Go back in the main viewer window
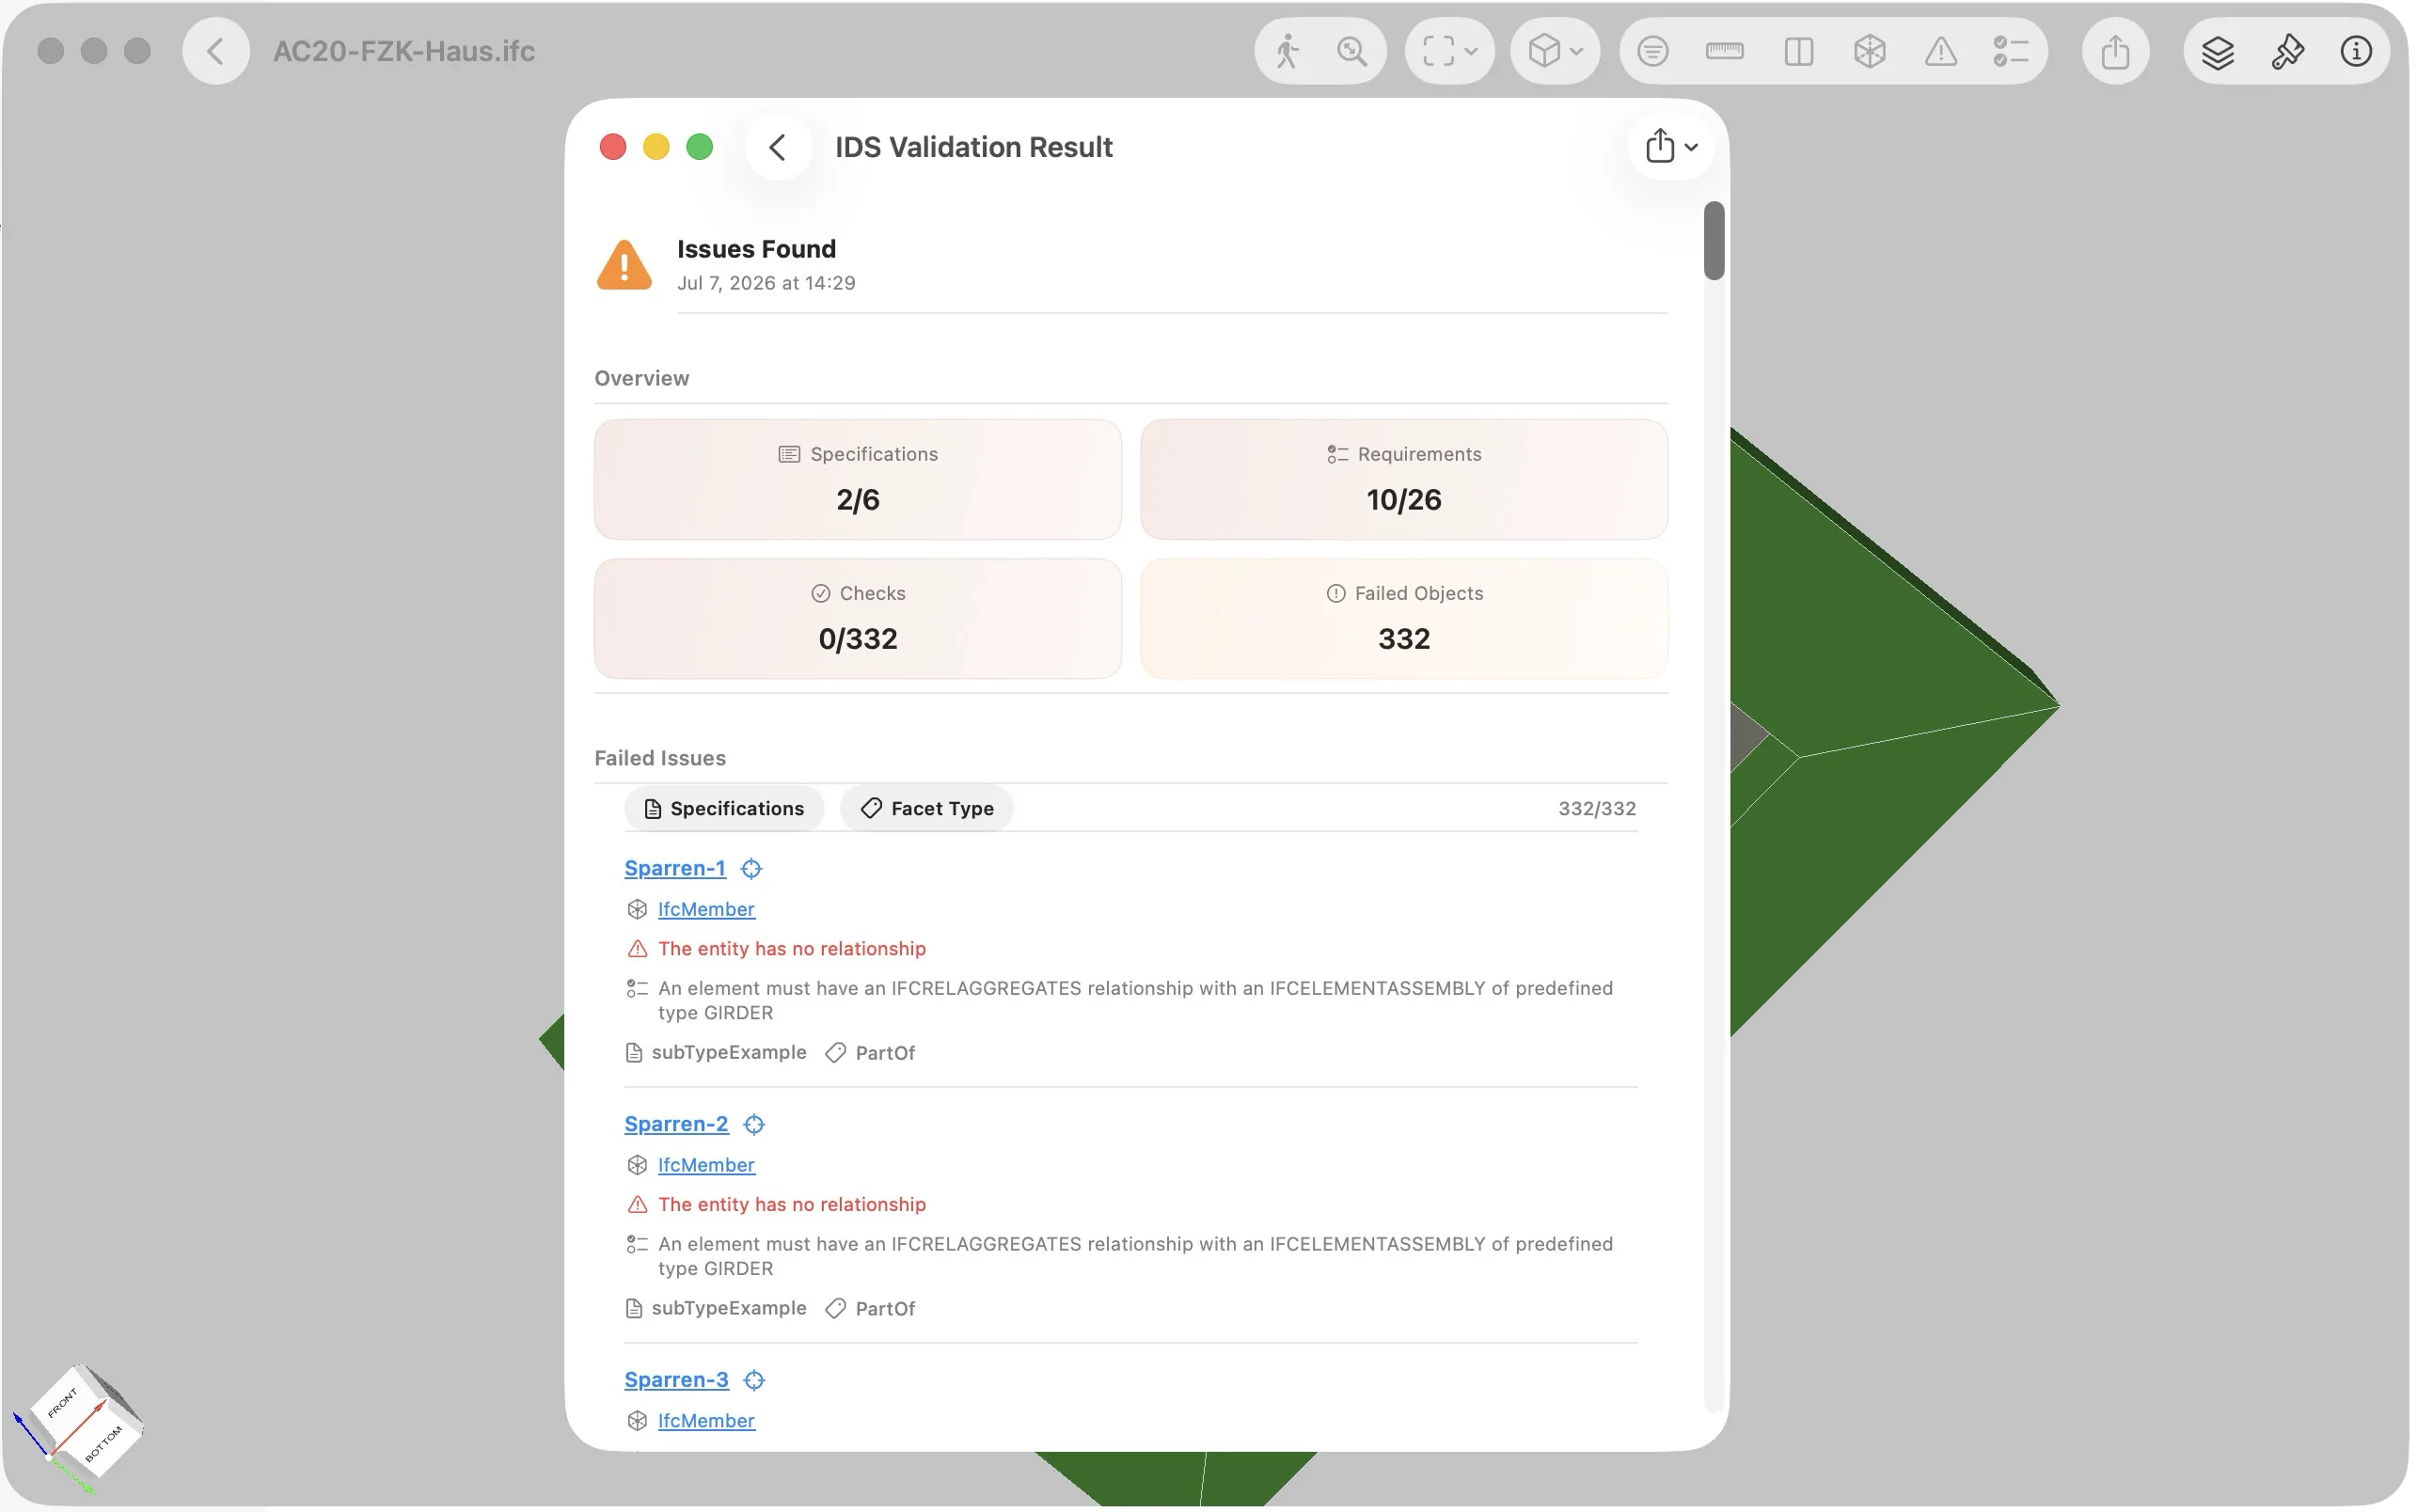Screen dimensions: 2417x1512 click(x=216, y=51)
